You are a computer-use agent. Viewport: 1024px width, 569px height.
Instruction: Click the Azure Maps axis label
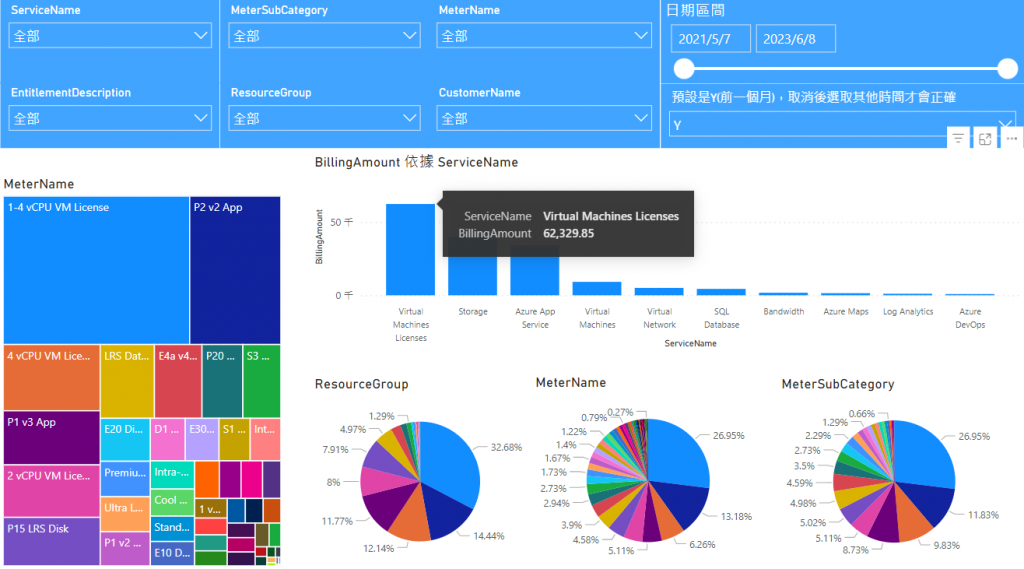click(x=846, y=312)
